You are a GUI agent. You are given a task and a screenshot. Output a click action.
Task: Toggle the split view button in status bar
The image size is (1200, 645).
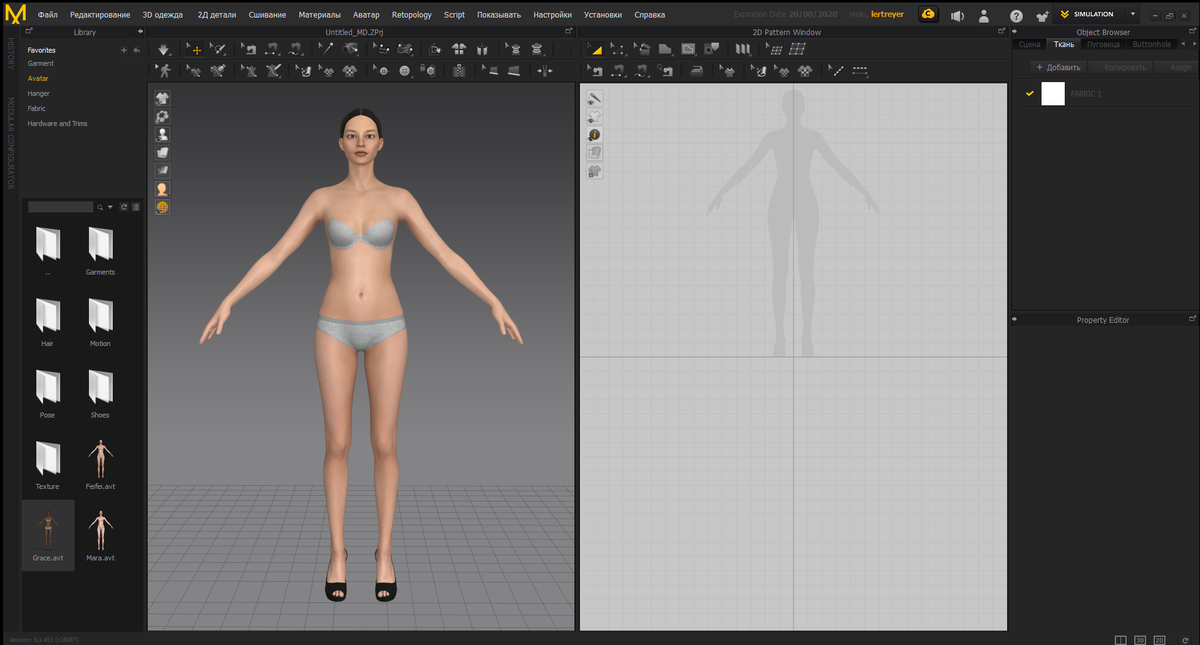(1120, 639)
